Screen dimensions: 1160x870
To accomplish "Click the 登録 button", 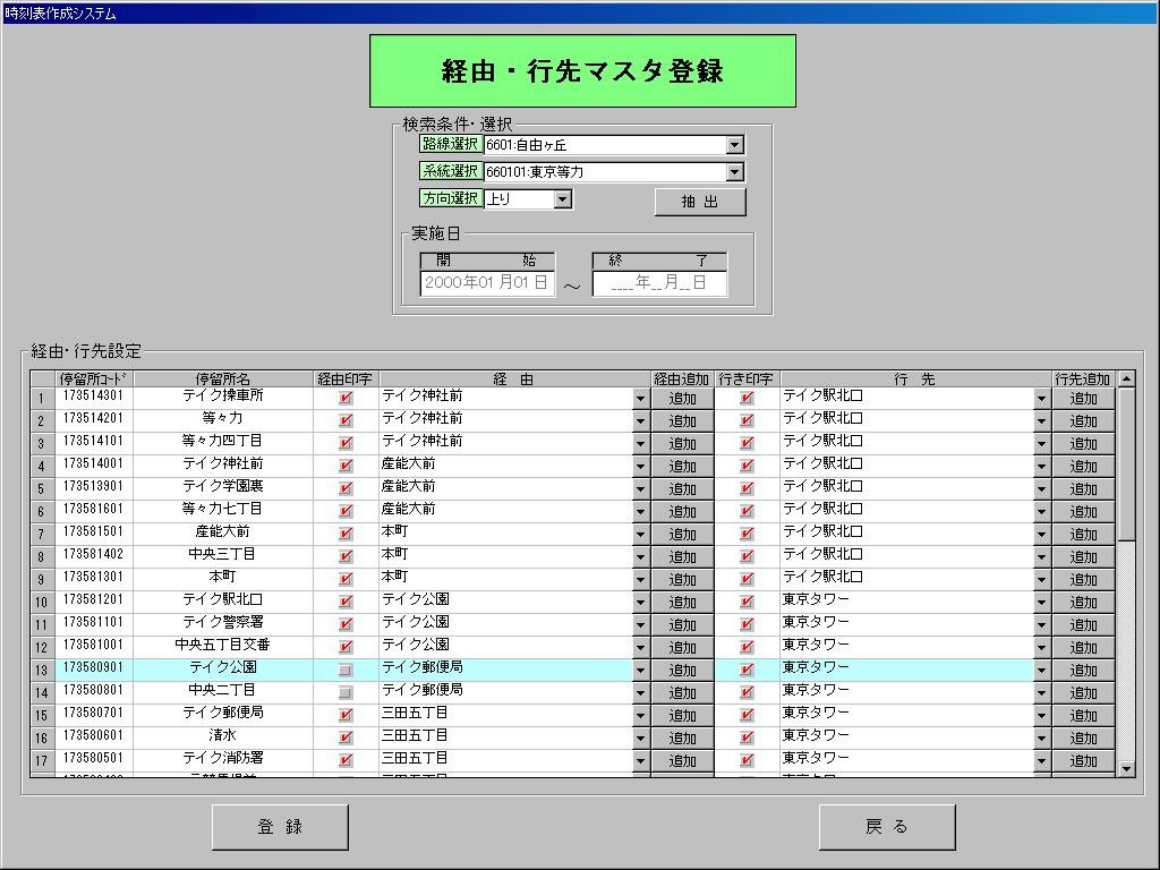I will pos(280,827).
